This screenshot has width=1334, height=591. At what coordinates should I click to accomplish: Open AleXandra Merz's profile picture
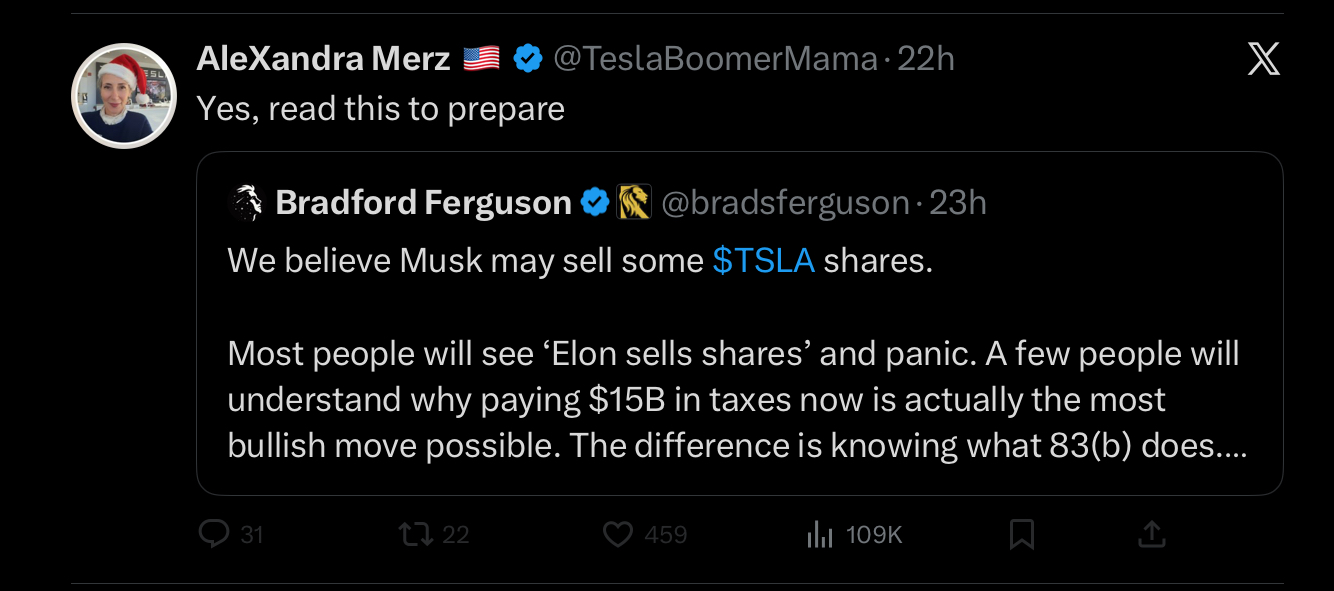tap(124, 97)
